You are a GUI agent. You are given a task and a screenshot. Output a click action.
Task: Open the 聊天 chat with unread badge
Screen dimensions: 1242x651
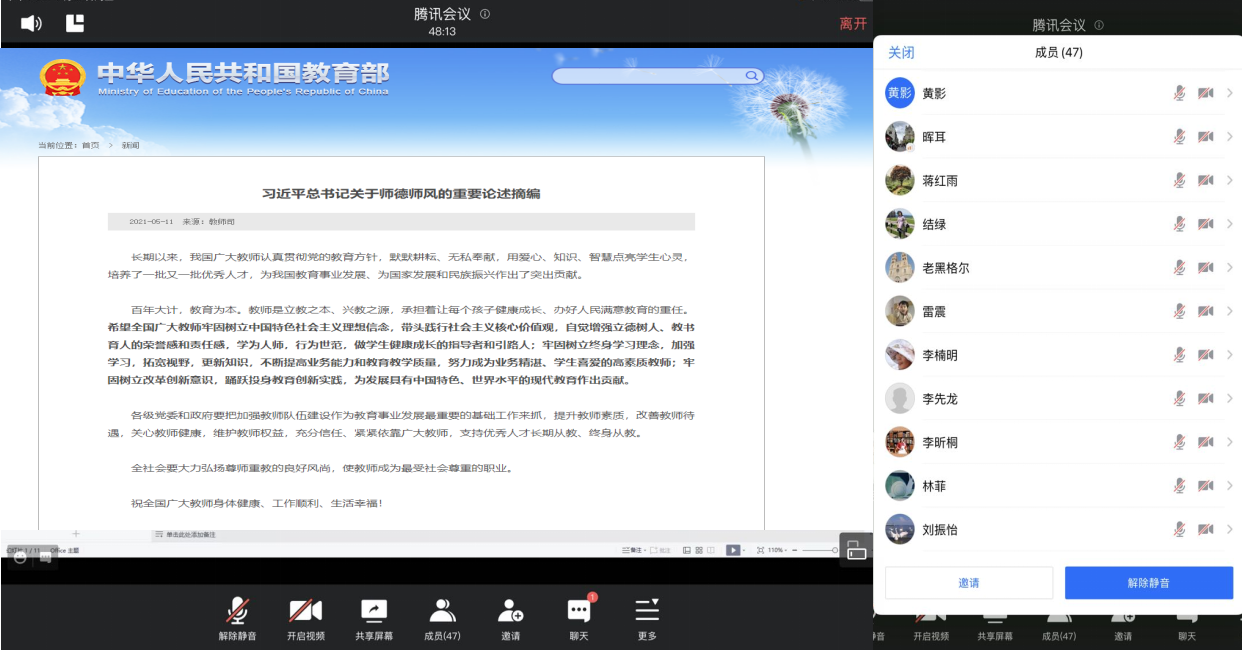pos(579,618)
